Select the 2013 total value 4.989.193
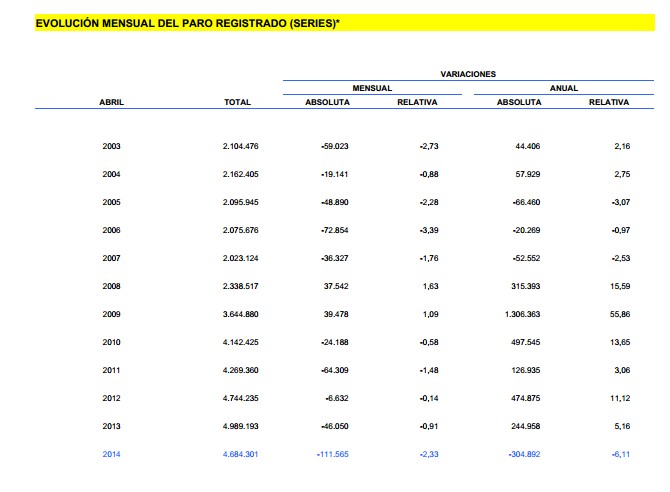The image size is (670, 492). [241, 427]
